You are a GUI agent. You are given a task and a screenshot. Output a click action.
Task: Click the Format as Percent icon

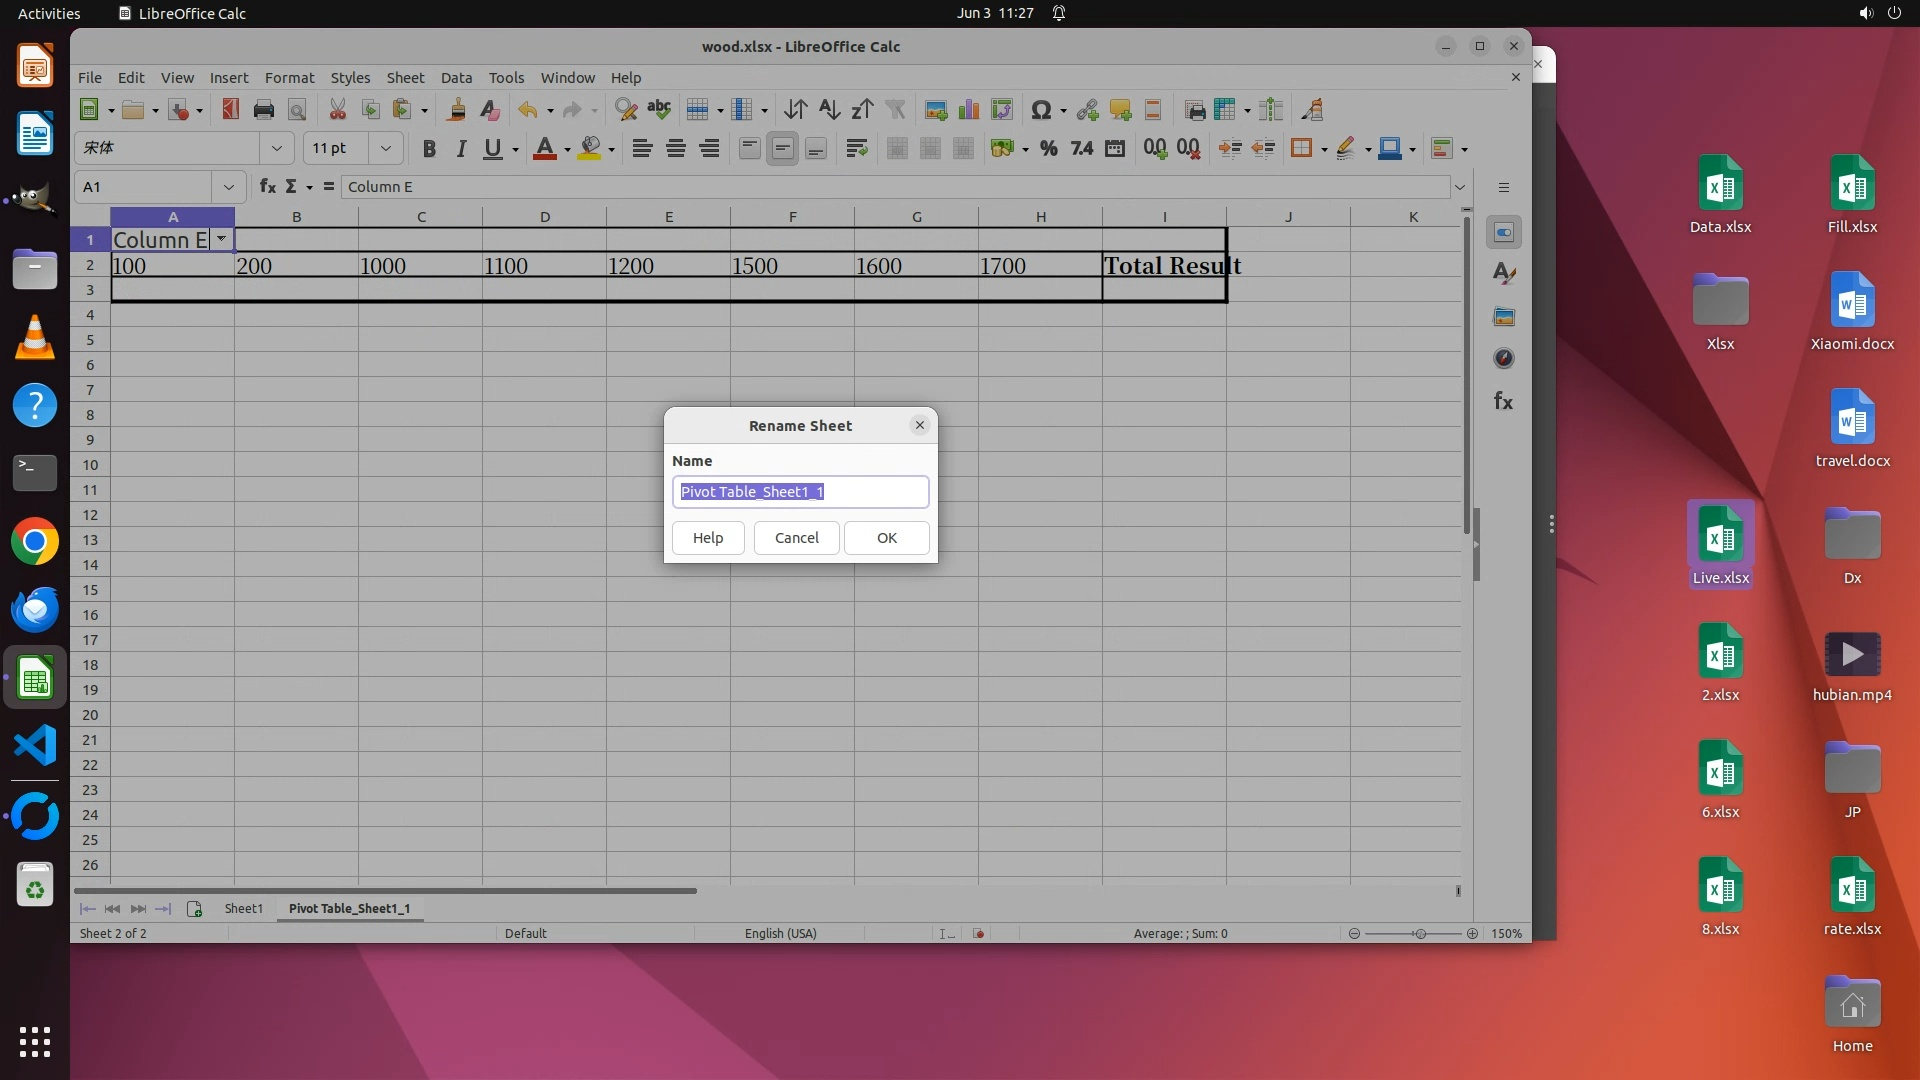click(1048, 149)
